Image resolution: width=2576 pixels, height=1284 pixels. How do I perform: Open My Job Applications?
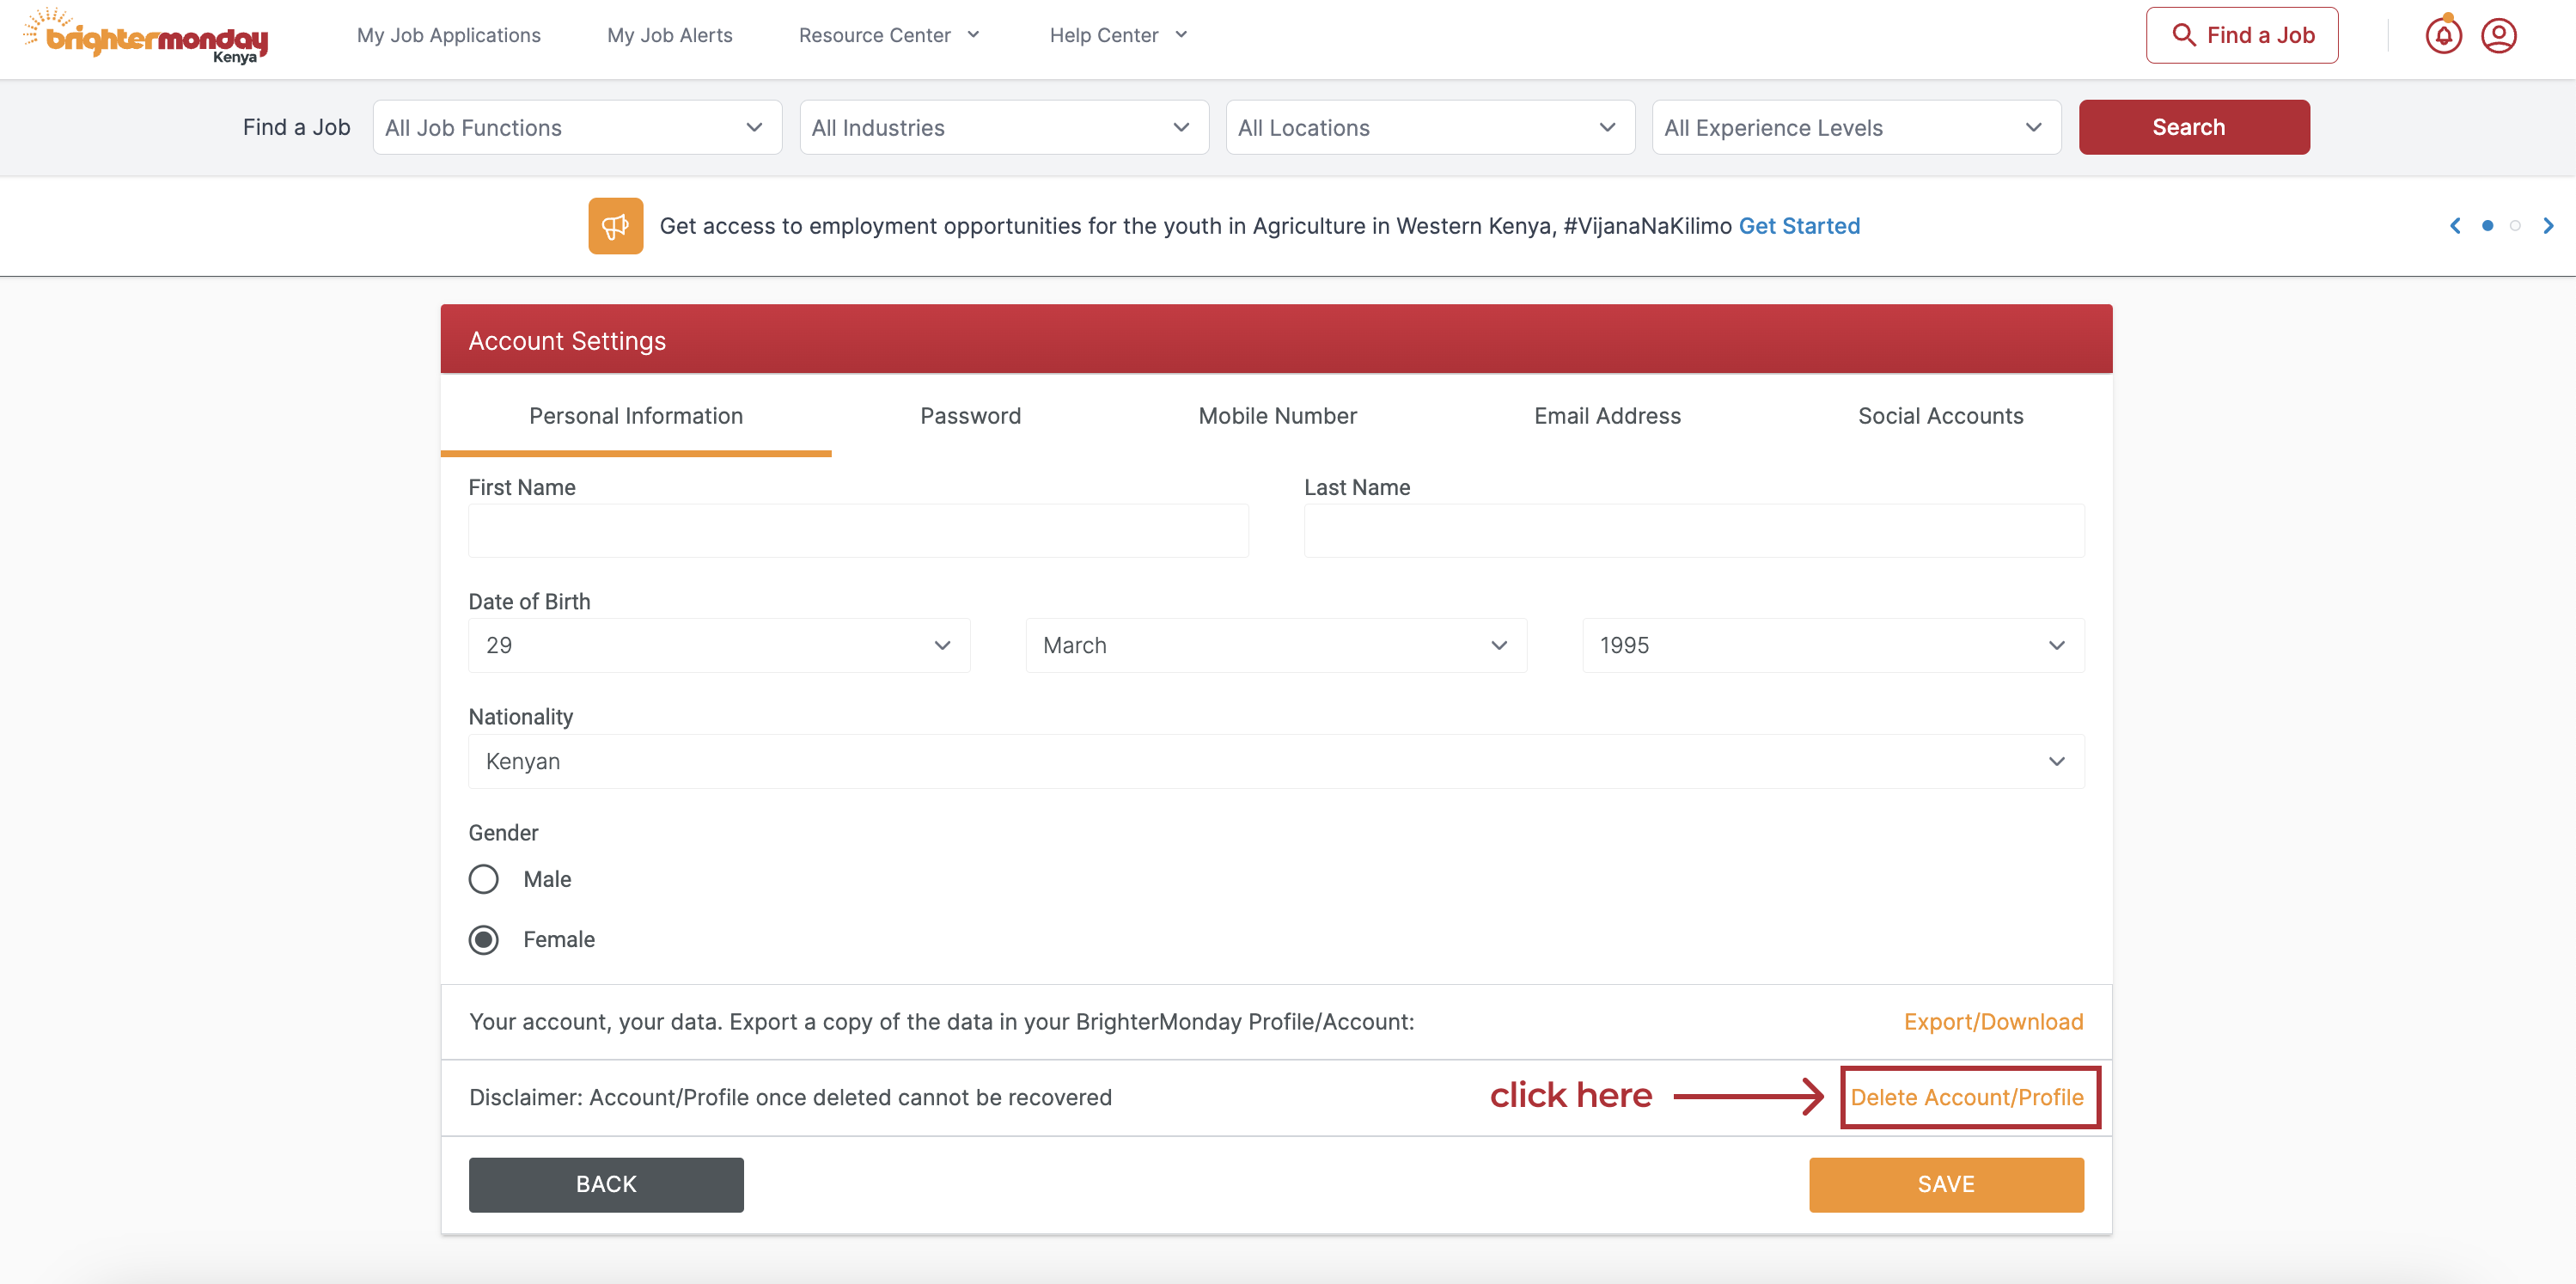[x=449, y=35]
